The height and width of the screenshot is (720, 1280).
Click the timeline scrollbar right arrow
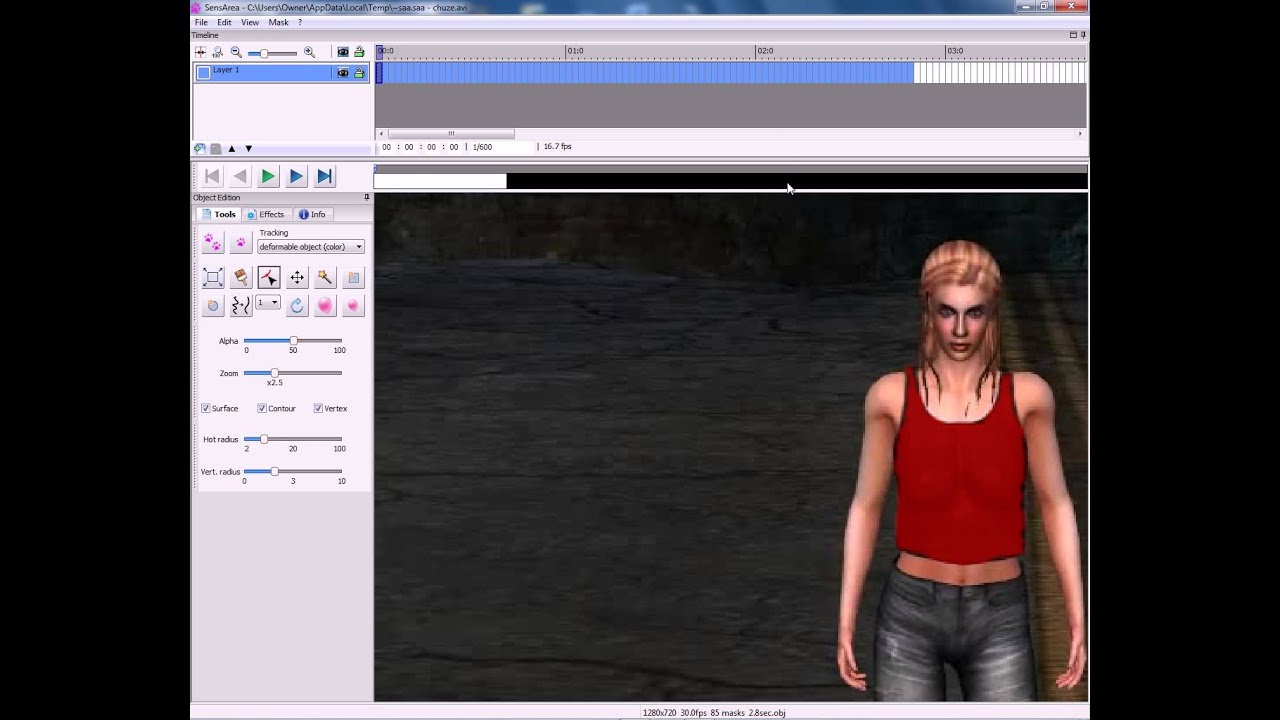(x=1080, y=134)
